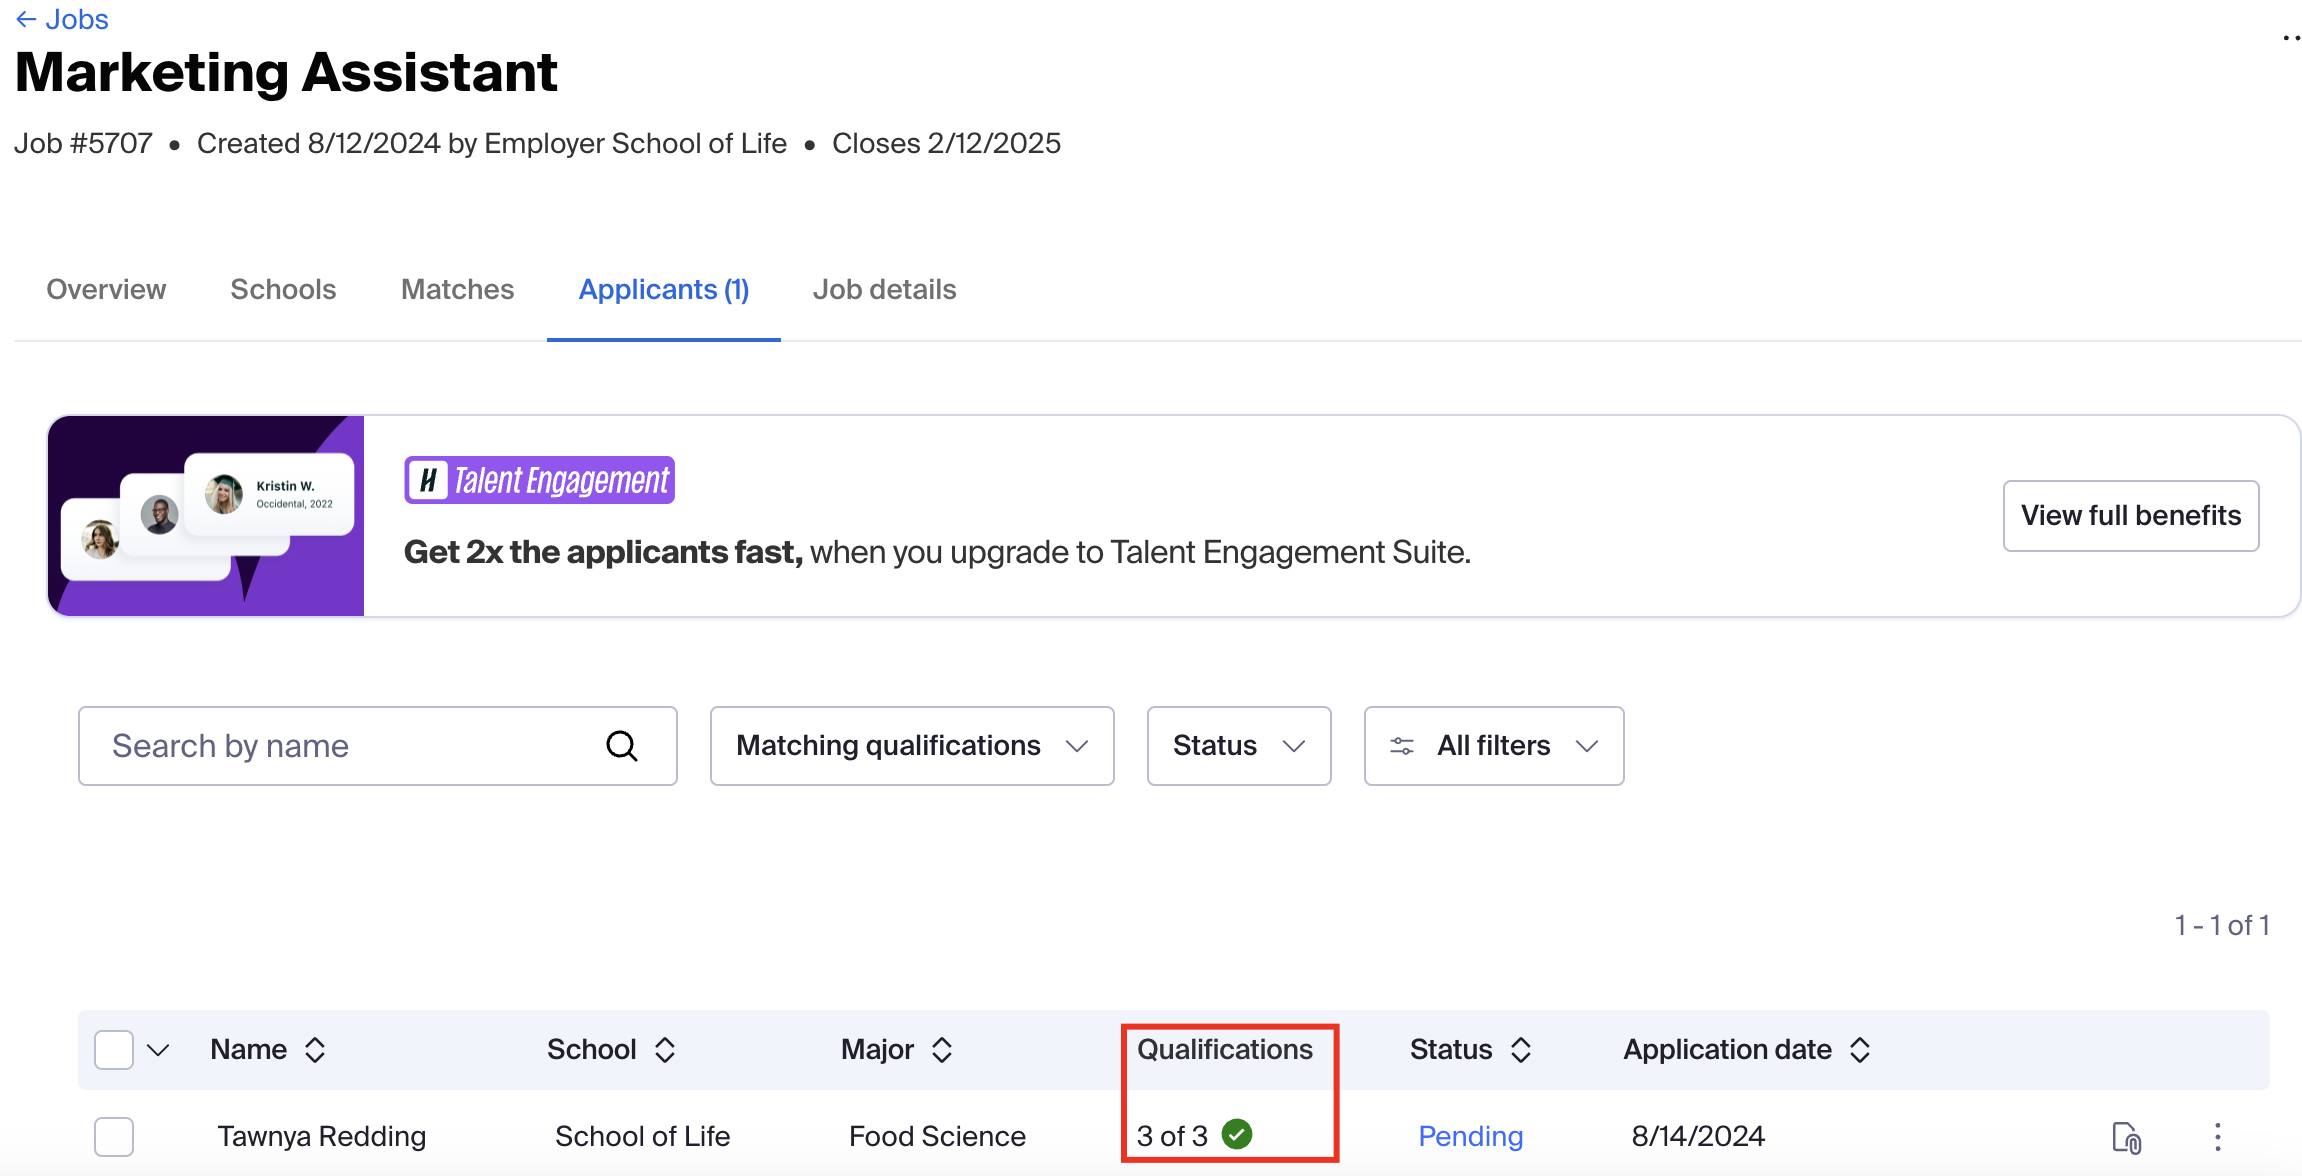The image size is (2302, 1176).
Task: Open Tawnya Redding's attached documents icon
Action: pos(2127,1138)
